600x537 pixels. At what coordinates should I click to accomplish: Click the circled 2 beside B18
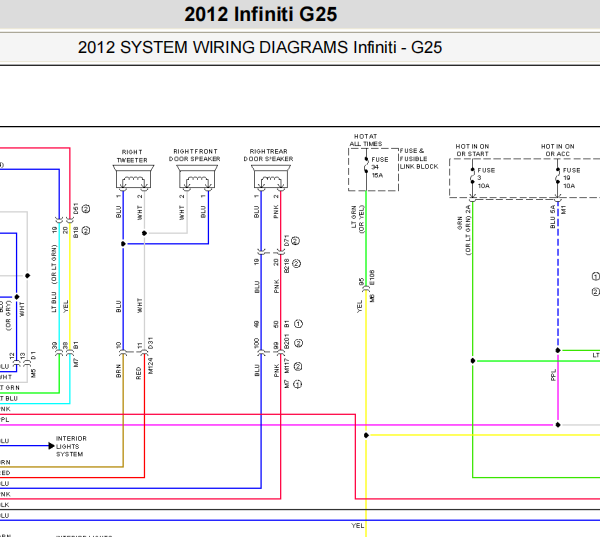pos(86,230)
